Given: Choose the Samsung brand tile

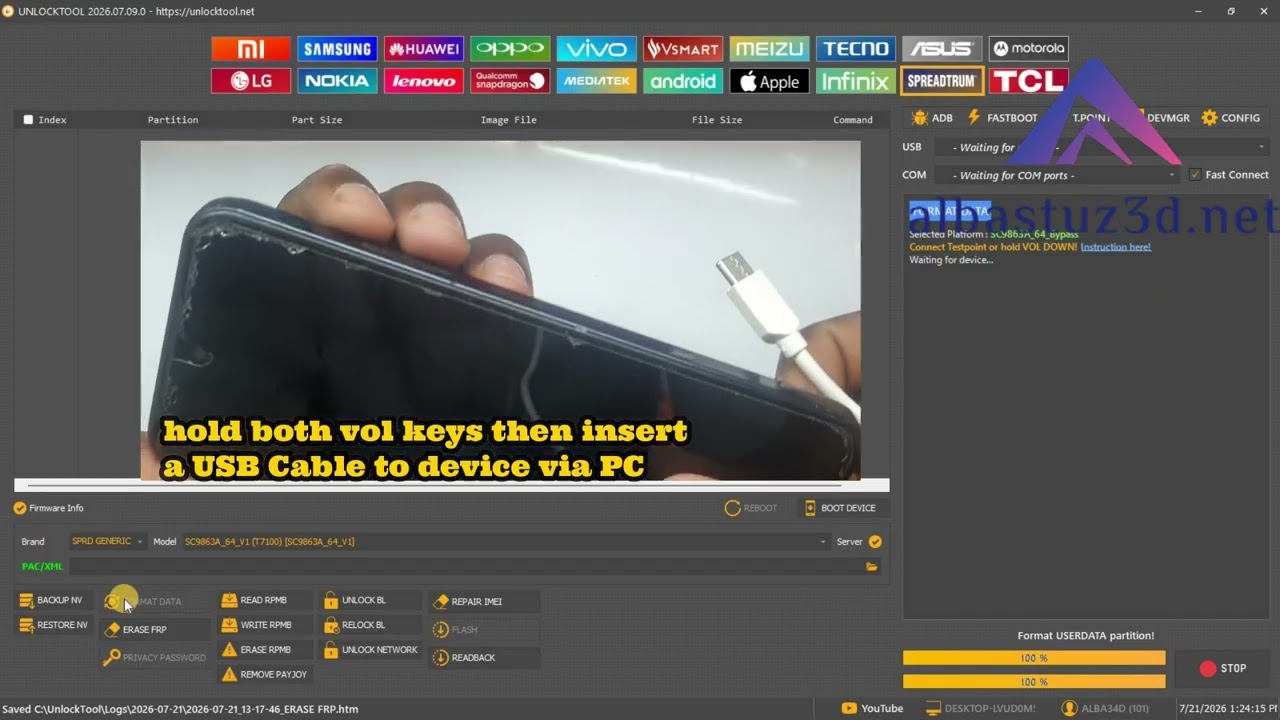Looking at the screenshot, I should 337,49.
